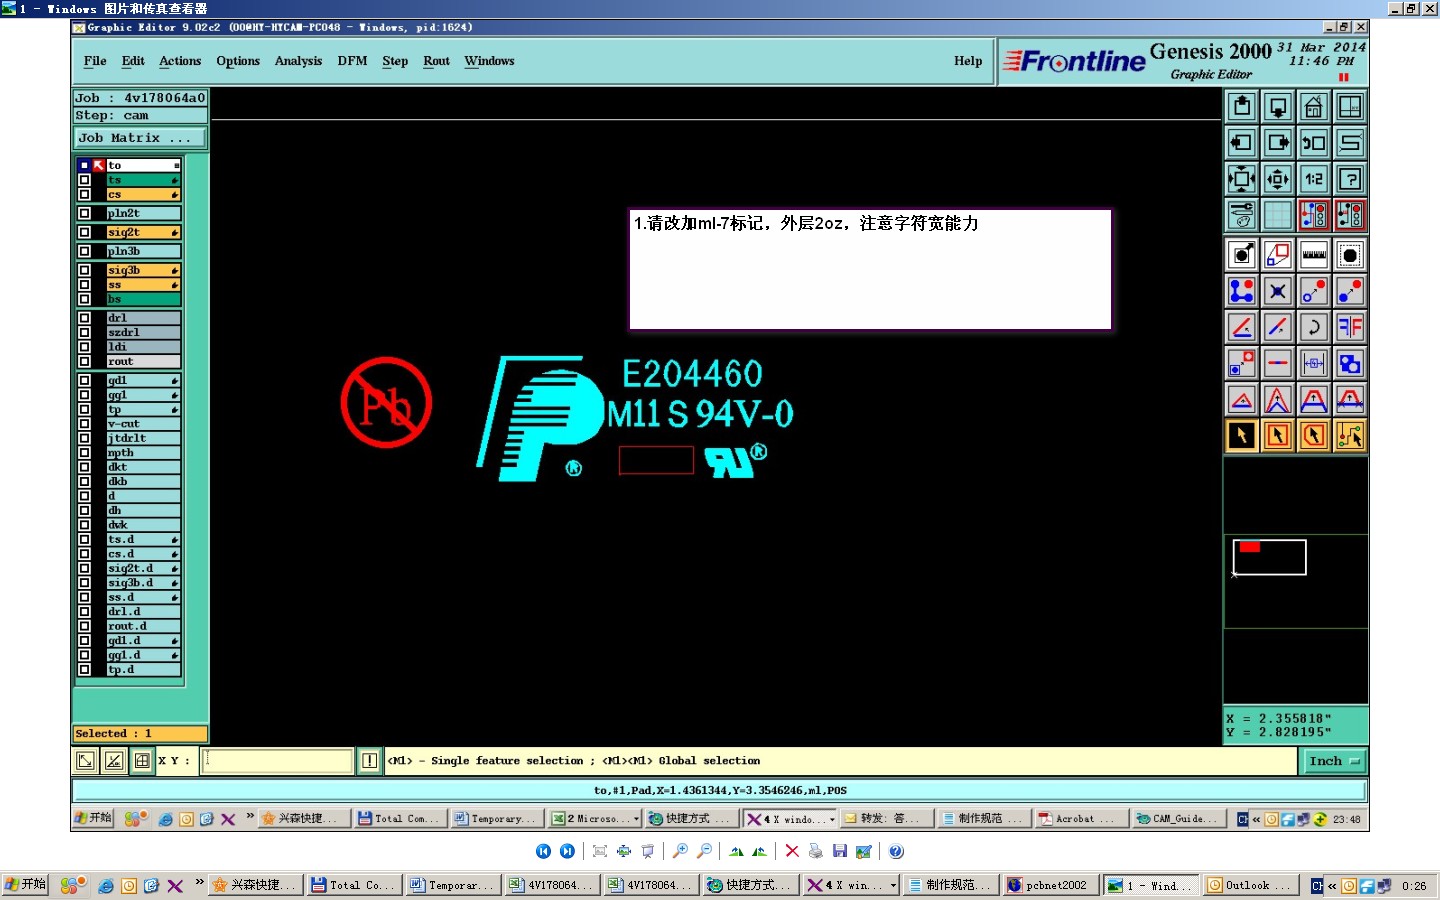This screenshot has width=1440, height=900.
Task: Click the outer taskbar Total Co... button
Action: tap(354, 885)
